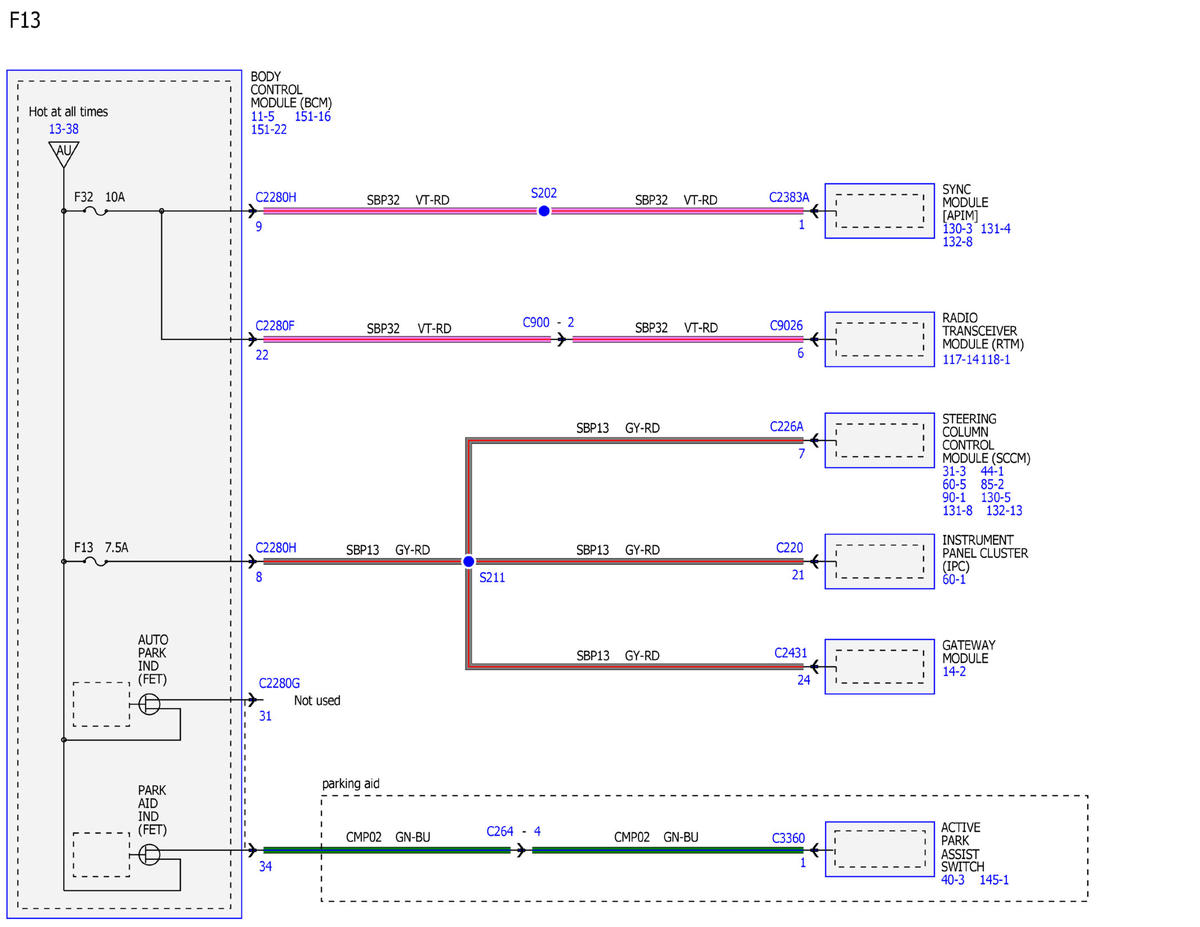The width and height of the screenshot is (1200, 927).
Task: Open connector C2431 link
Action: [790, 653]
